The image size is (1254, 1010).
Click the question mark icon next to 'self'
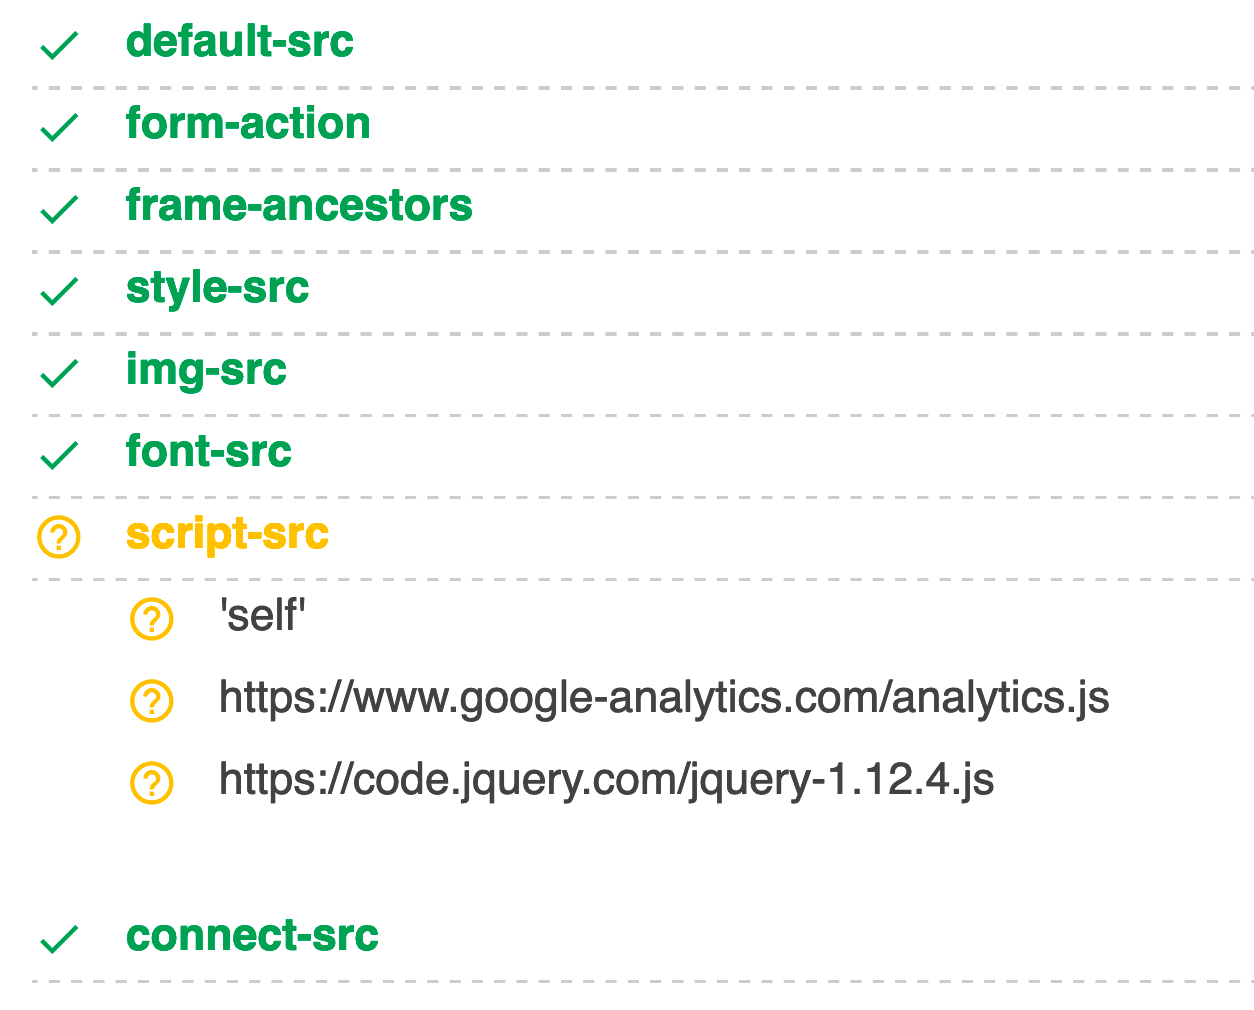(152, 619)
